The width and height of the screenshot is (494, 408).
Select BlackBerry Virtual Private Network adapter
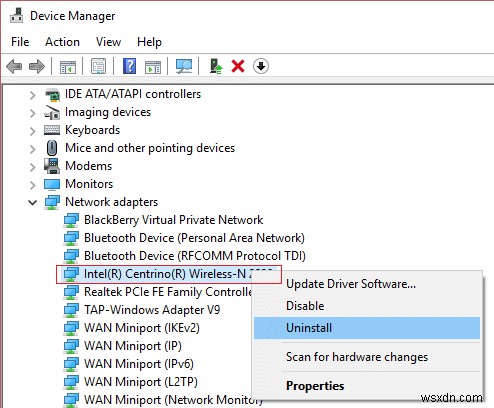point(173,220)
